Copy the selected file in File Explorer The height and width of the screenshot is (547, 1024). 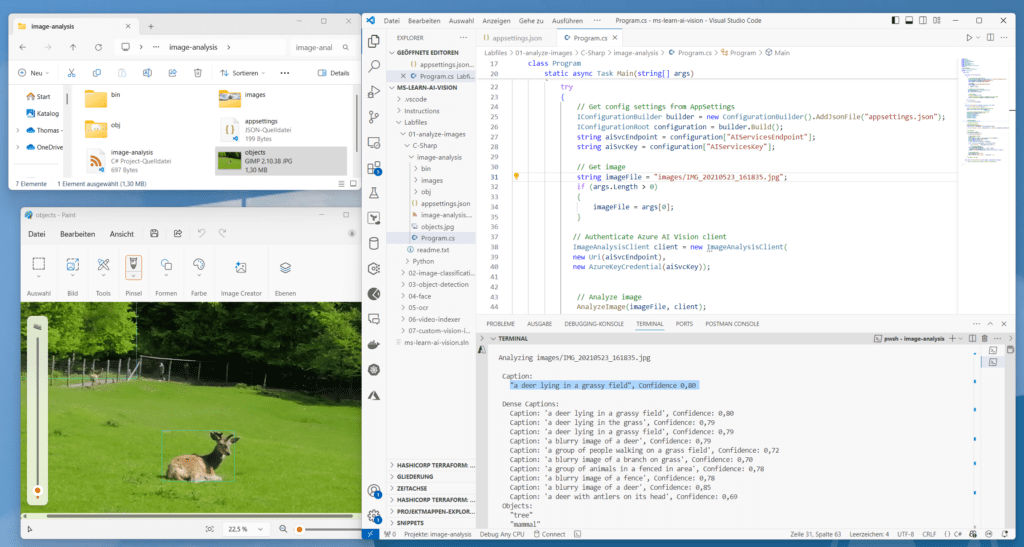coord(97,73)
